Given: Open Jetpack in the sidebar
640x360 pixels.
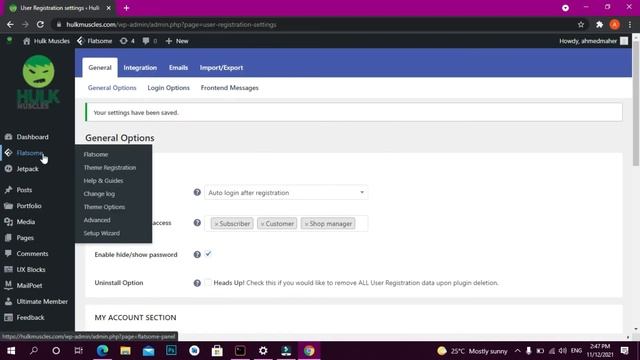Looking at the screenshot, I should pos(27,169).
